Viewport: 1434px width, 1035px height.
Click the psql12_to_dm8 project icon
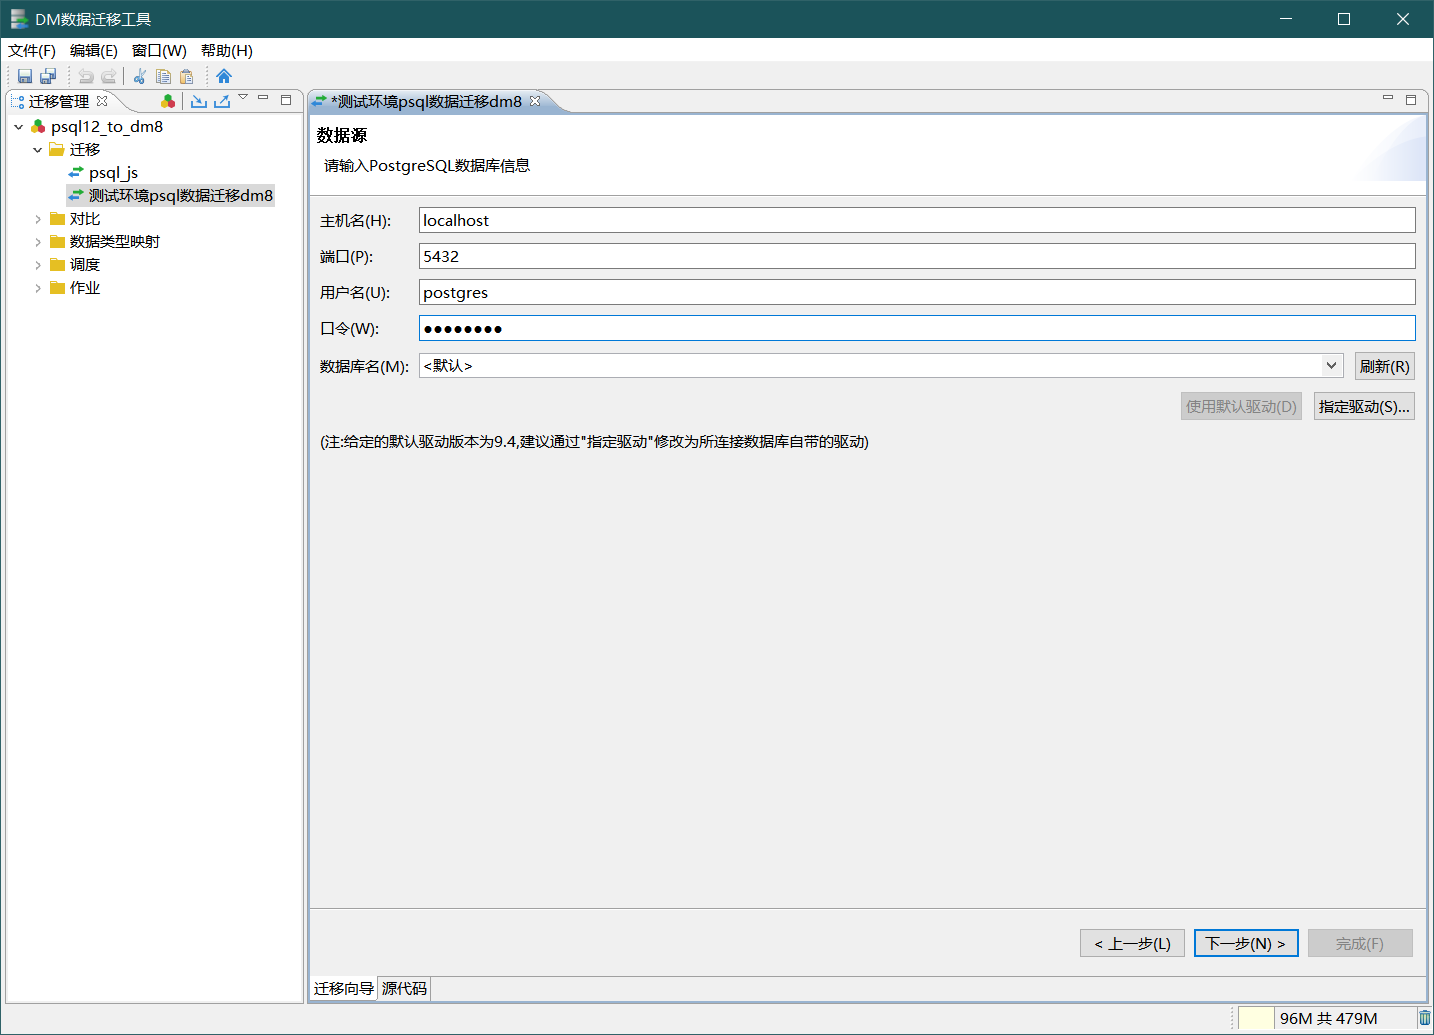pos(38,127)
